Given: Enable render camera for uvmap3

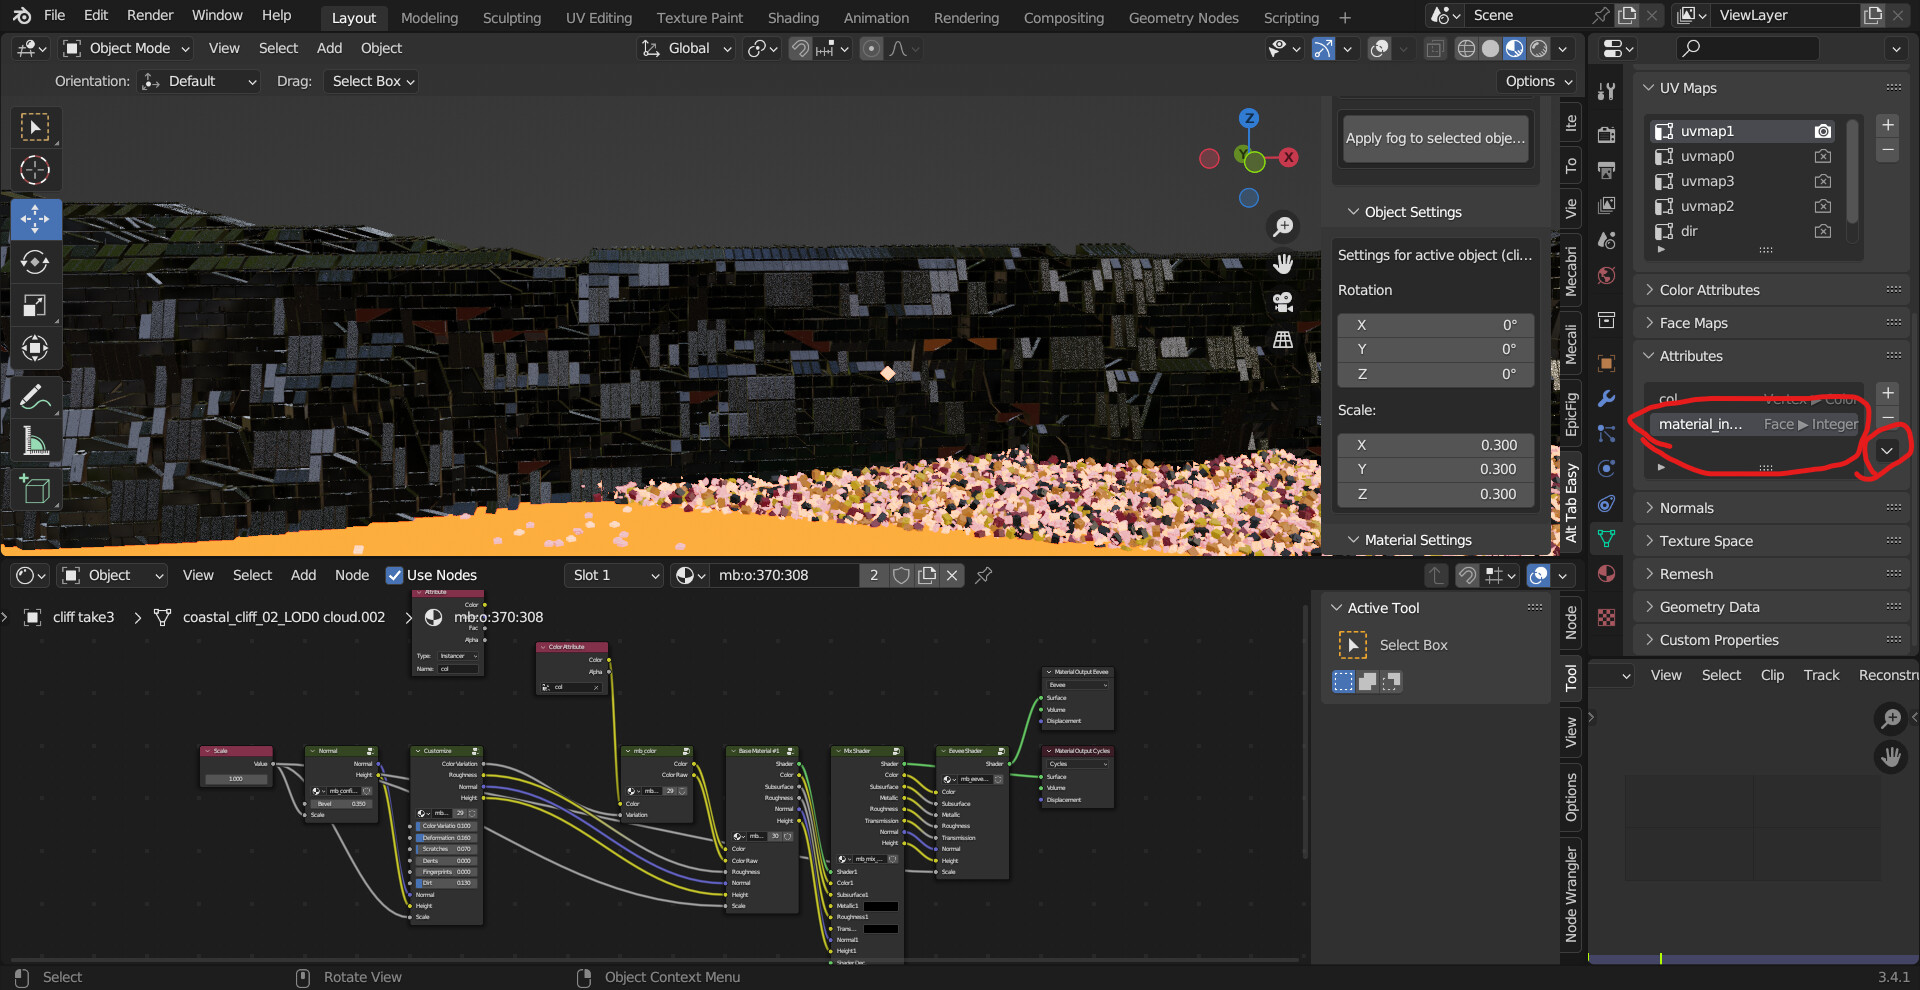Looking at the screenshot, I should (x=1823, y=181).
